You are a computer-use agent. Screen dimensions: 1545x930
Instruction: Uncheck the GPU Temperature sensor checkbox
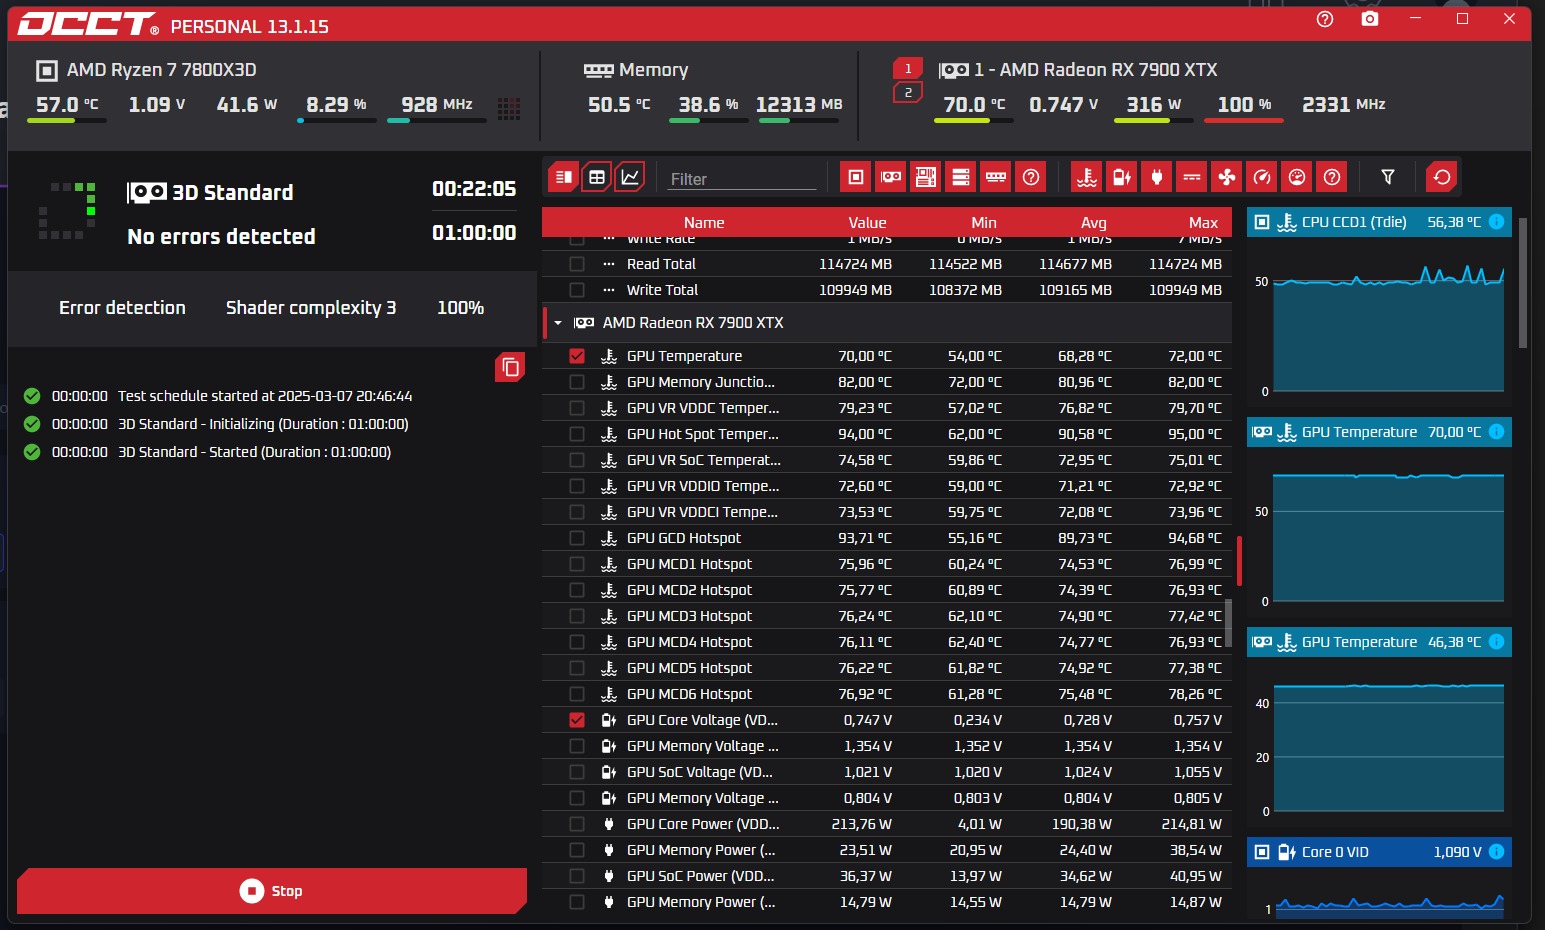(x=577, y=356)
